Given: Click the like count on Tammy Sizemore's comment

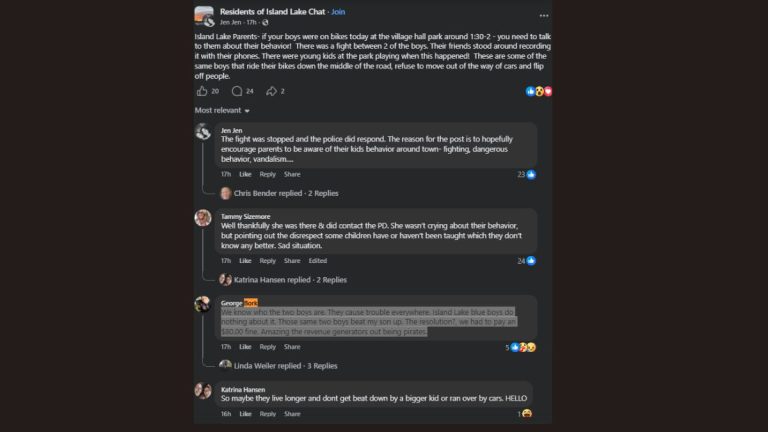Looking at the screenshot, I should [521, 261].
